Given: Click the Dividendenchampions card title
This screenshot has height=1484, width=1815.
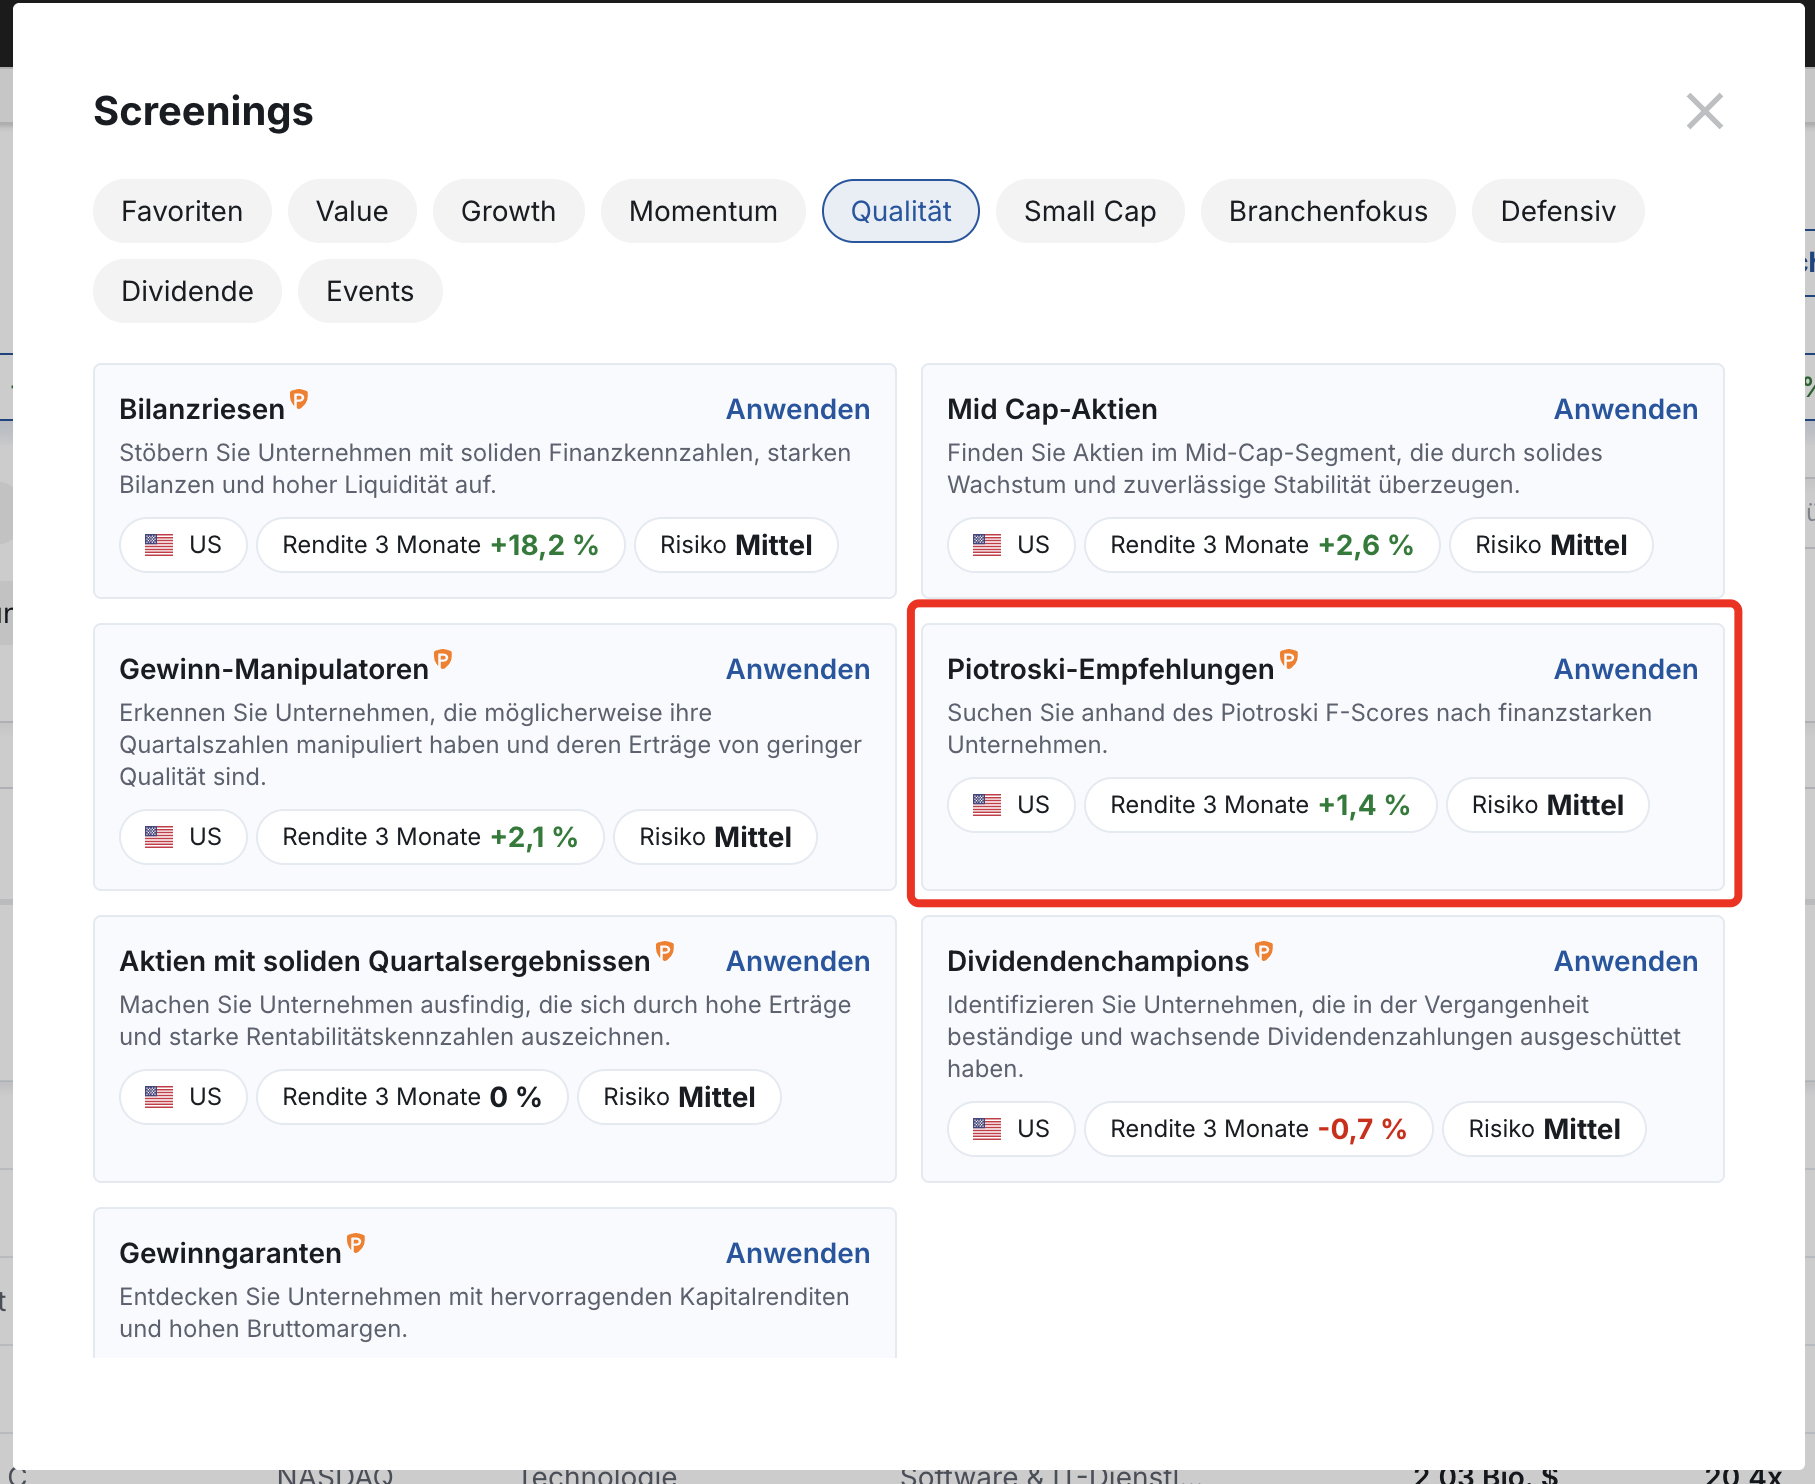Looking at the screenshot, I should point(1098,961).
